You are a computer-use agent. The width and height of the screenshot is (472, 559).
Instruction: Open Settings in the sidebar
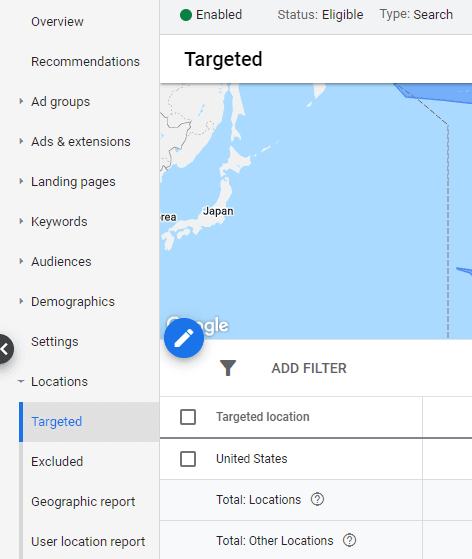[x=55, y=342]
